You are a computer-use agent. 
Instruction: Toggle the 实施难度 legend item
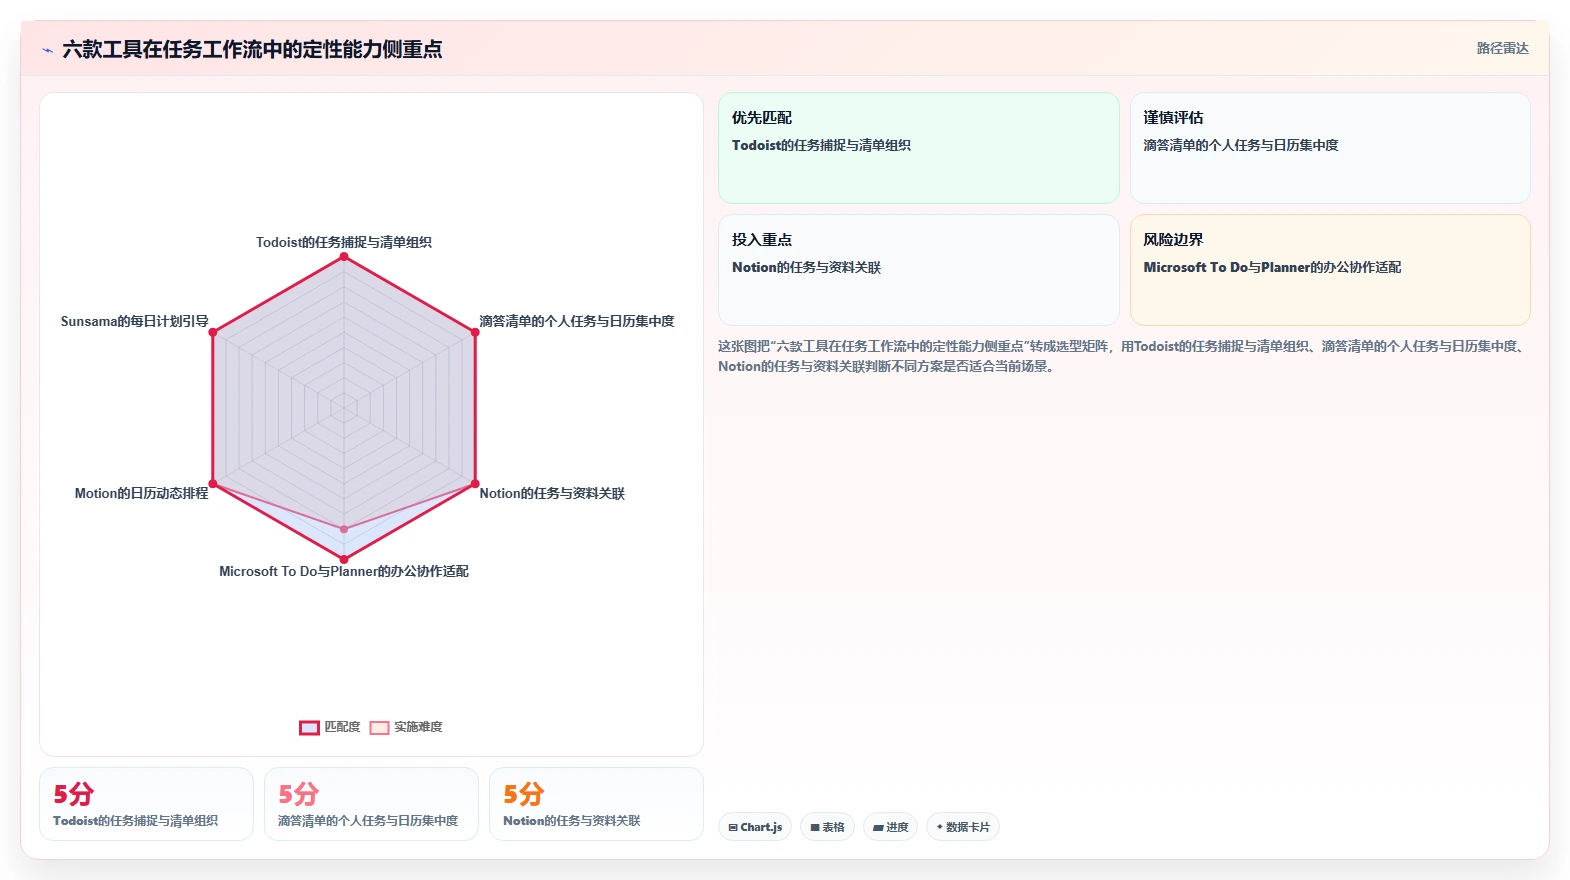[406, 727]
